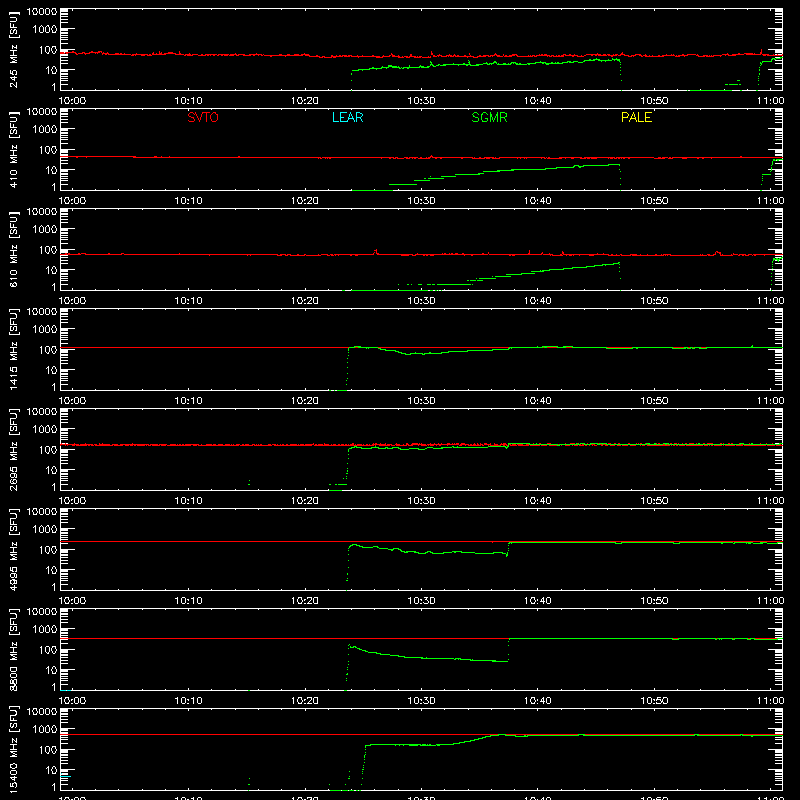Click 10:30 label beneath the 1415 MHz panel
The height and width of the screenshot is (800, 800).
point(421,401)
